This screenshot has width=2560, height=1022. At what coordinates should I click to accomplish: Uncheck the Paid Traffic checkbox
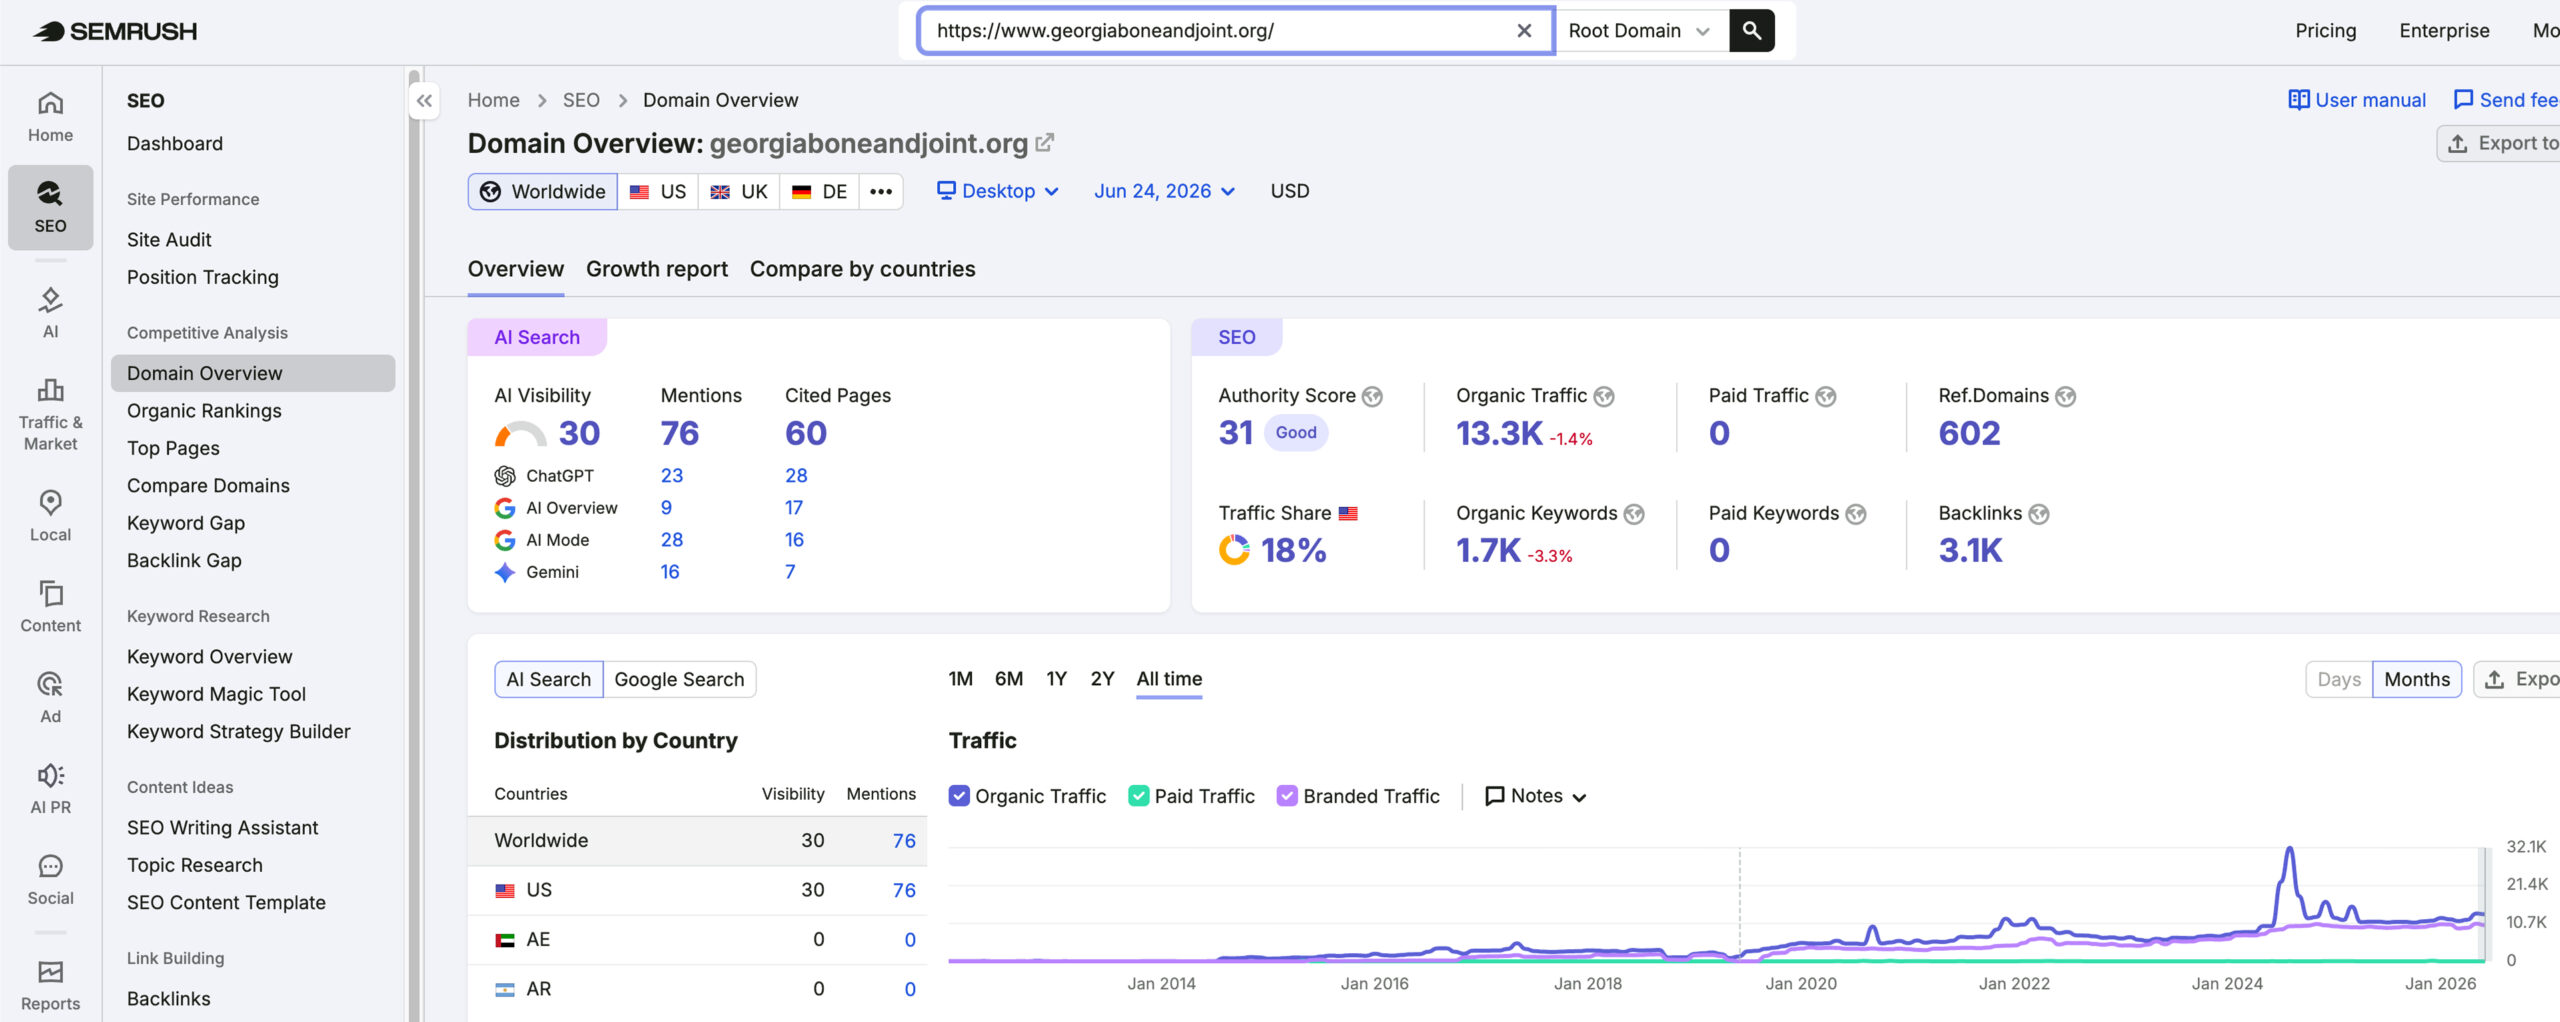point(1138,796)
